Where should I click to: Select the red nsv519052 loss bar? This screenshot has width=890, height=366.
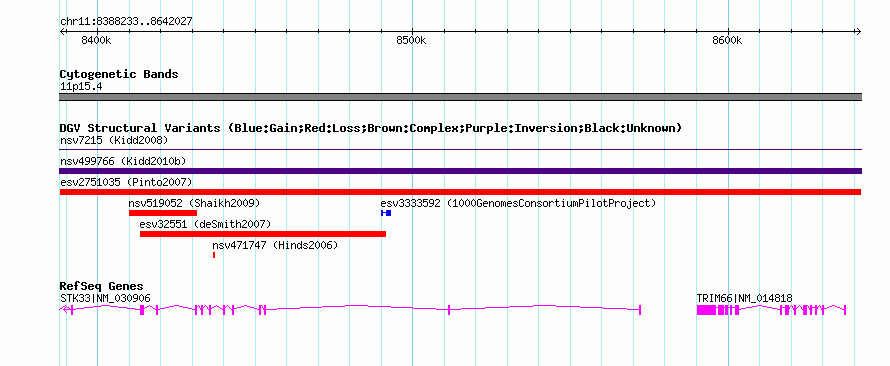pos(163,213)
